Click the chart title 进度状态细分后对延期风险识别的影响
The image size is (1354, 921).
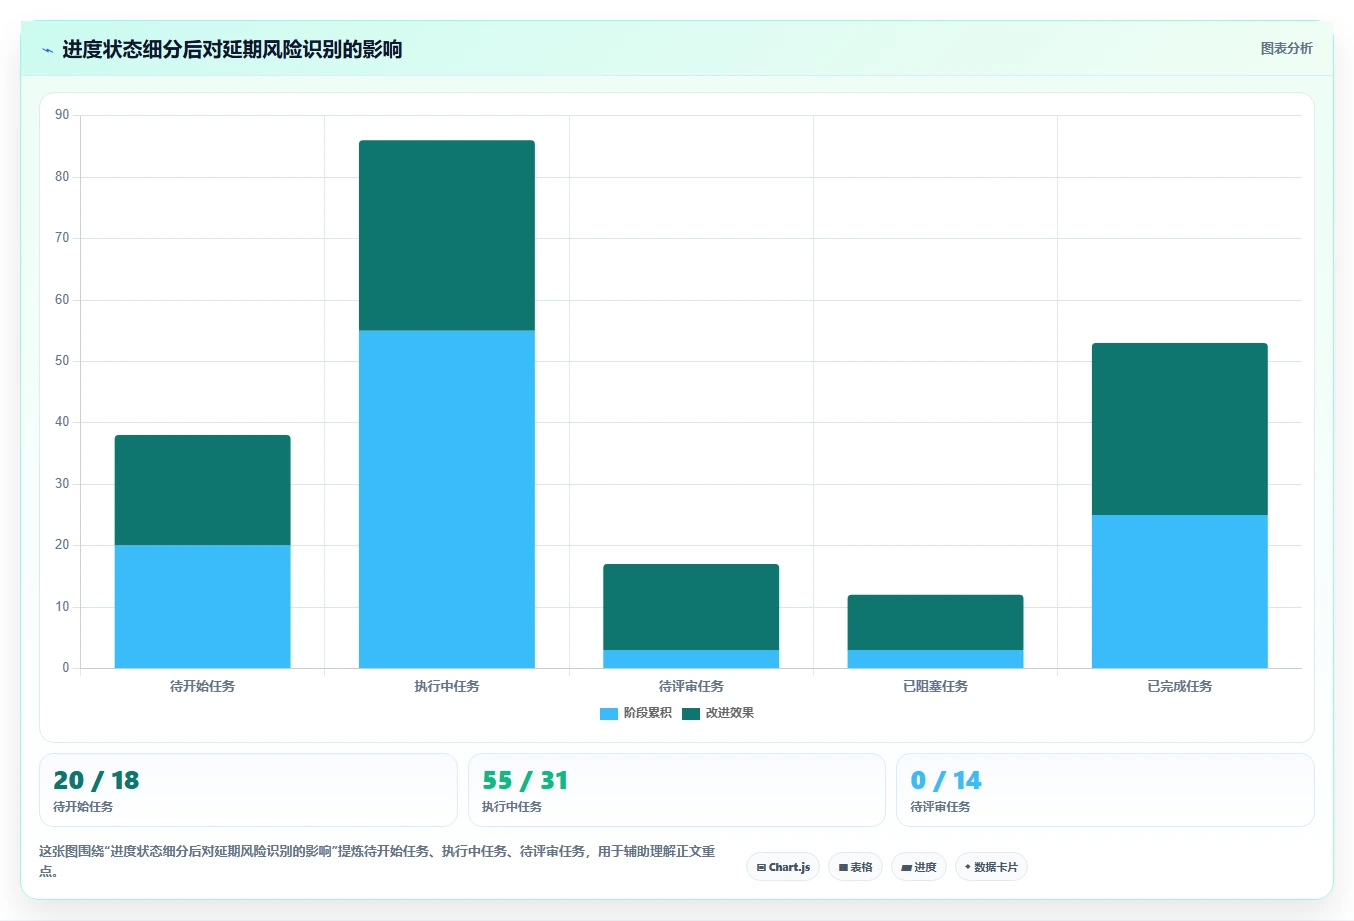click(232, 49)
